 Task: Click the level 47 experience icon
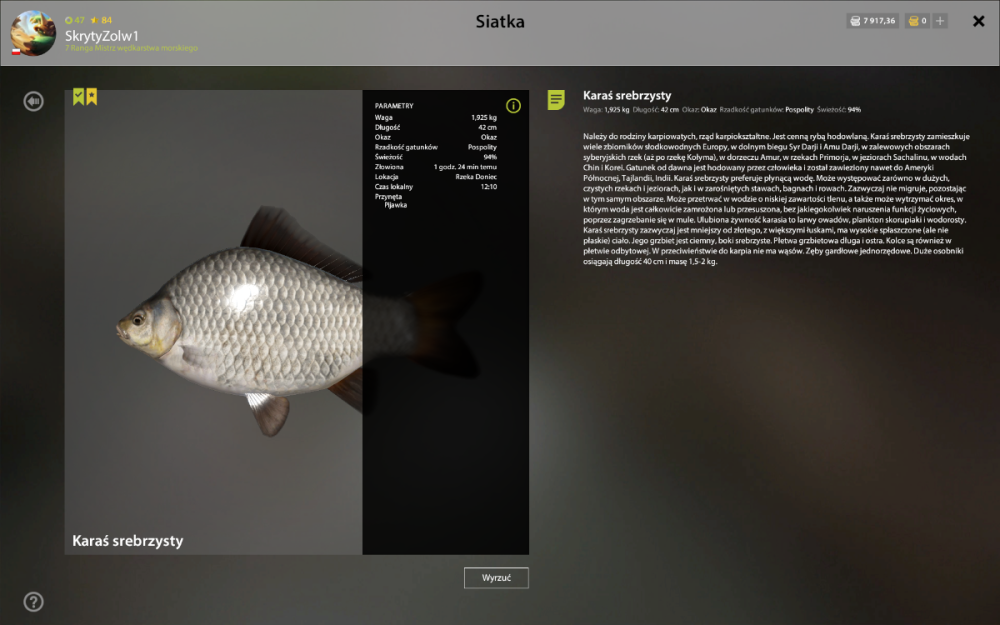tap(69, 20)
